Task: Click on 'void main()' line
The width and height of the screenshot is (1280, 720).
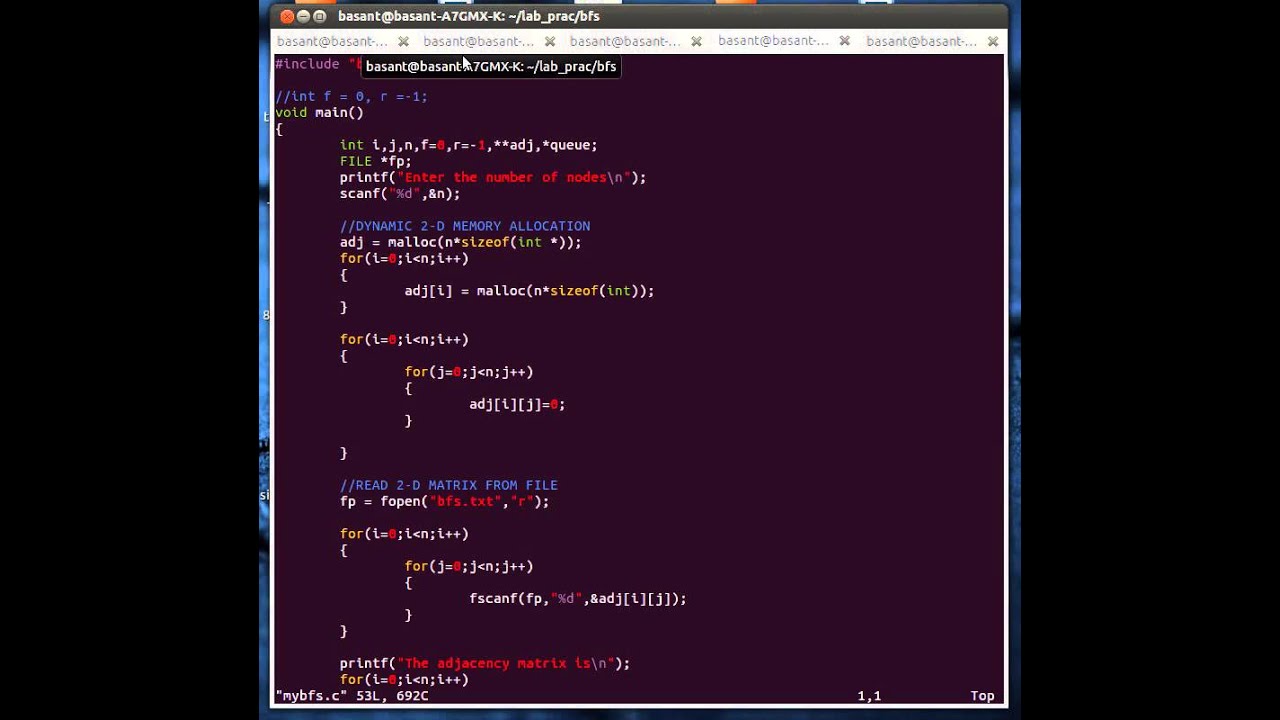Action: [319, 112]
